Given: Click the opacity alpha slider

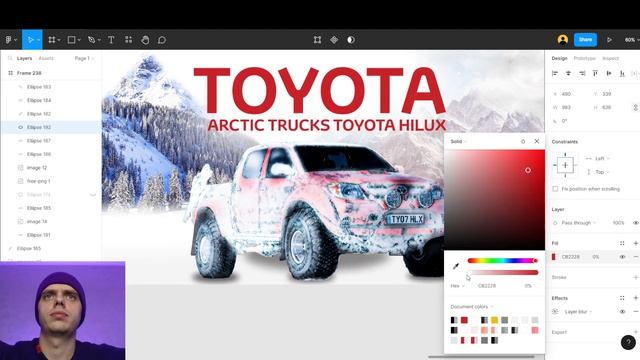Looking at the screenshot, I should [x=503, y=272].
